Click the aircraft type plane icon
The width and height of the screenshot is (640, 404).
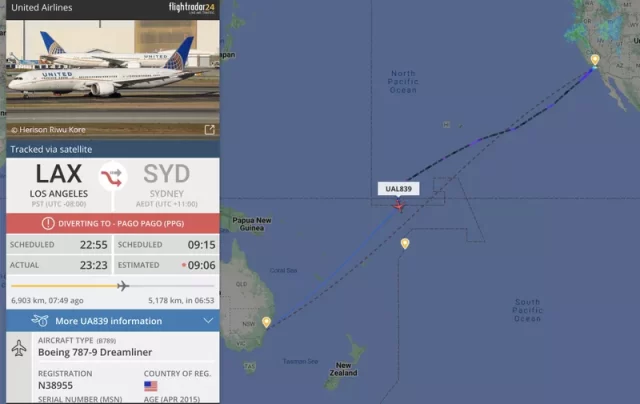click(x=19, y=348)
